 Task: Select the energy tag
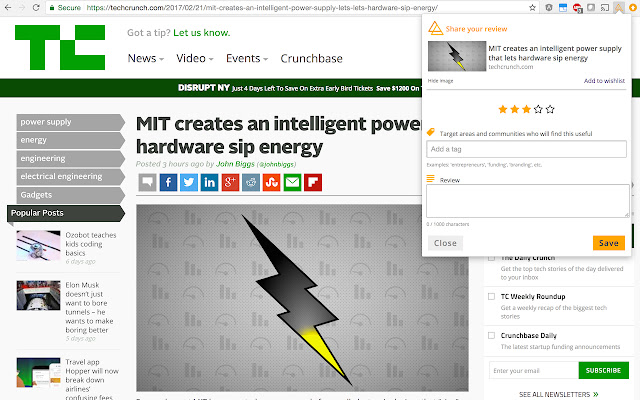[x=70, y=140]
